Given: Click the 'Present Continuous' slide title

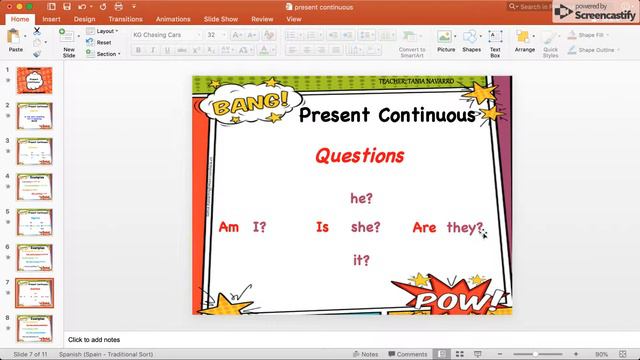Looking at the screenshot, I should 387,115.
